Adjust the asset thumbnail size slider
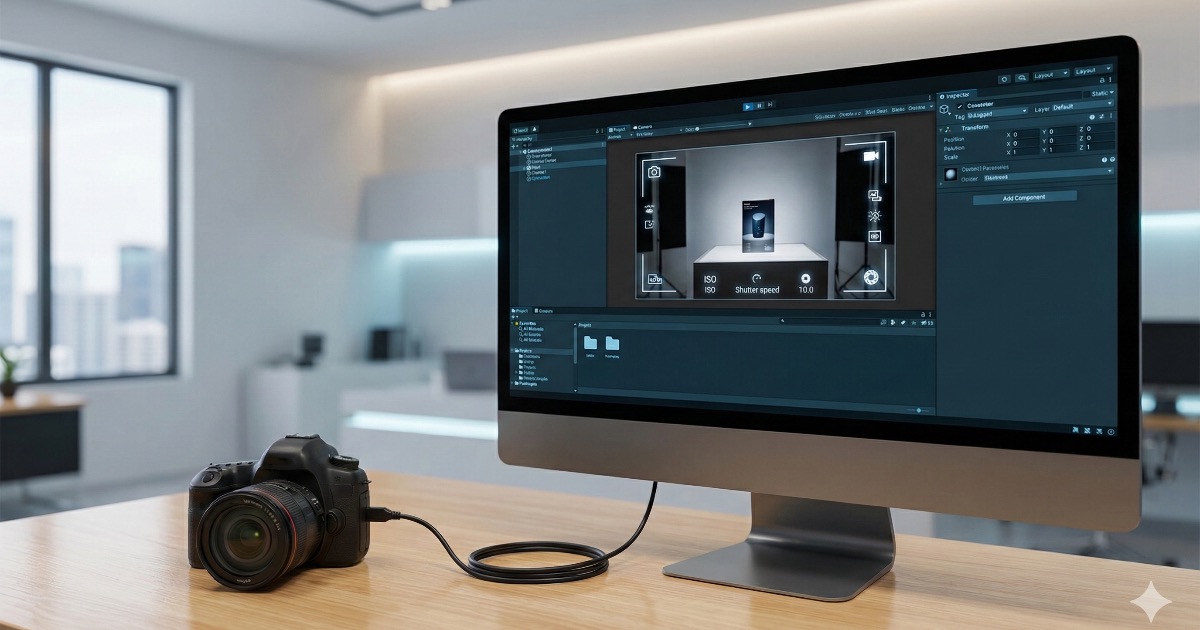 tap(918, 410)
